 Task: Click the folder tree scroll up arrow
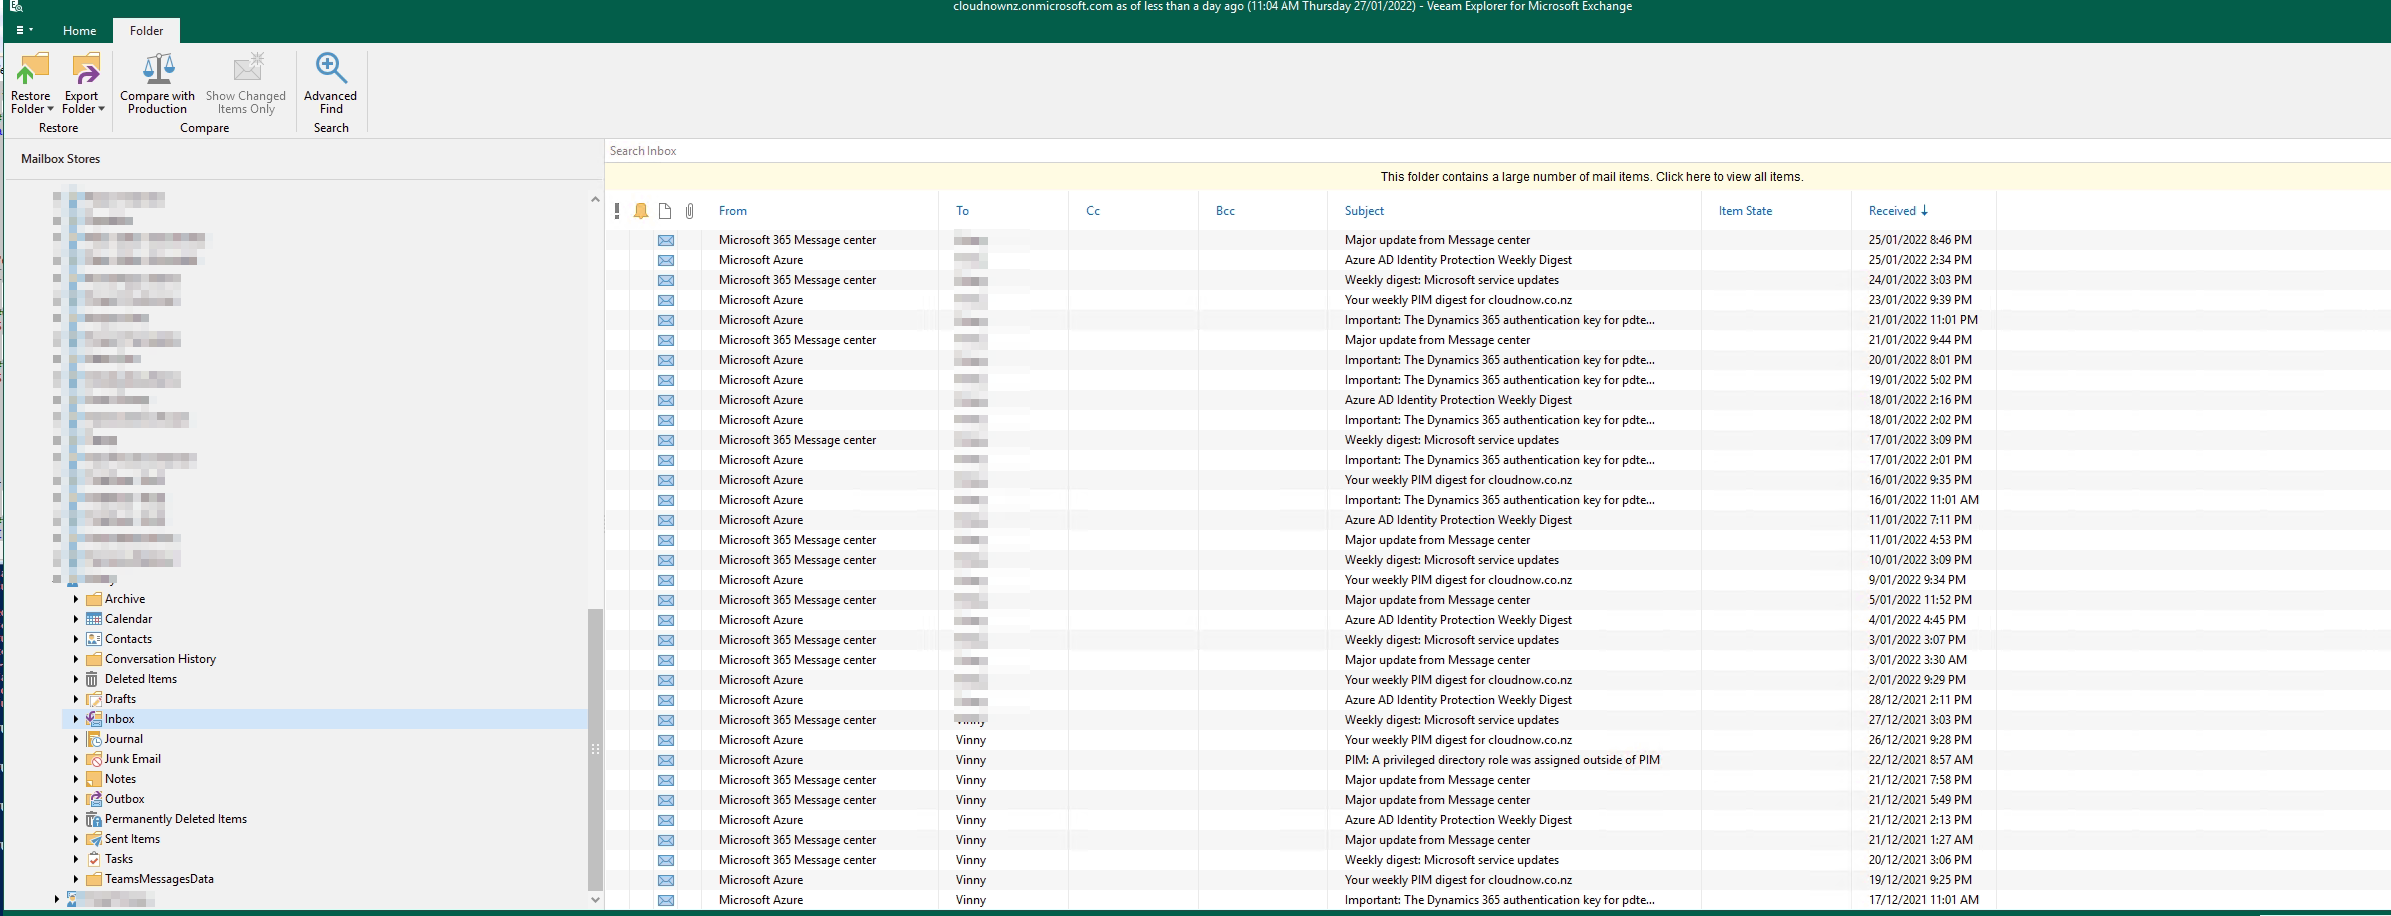(595, 200)
